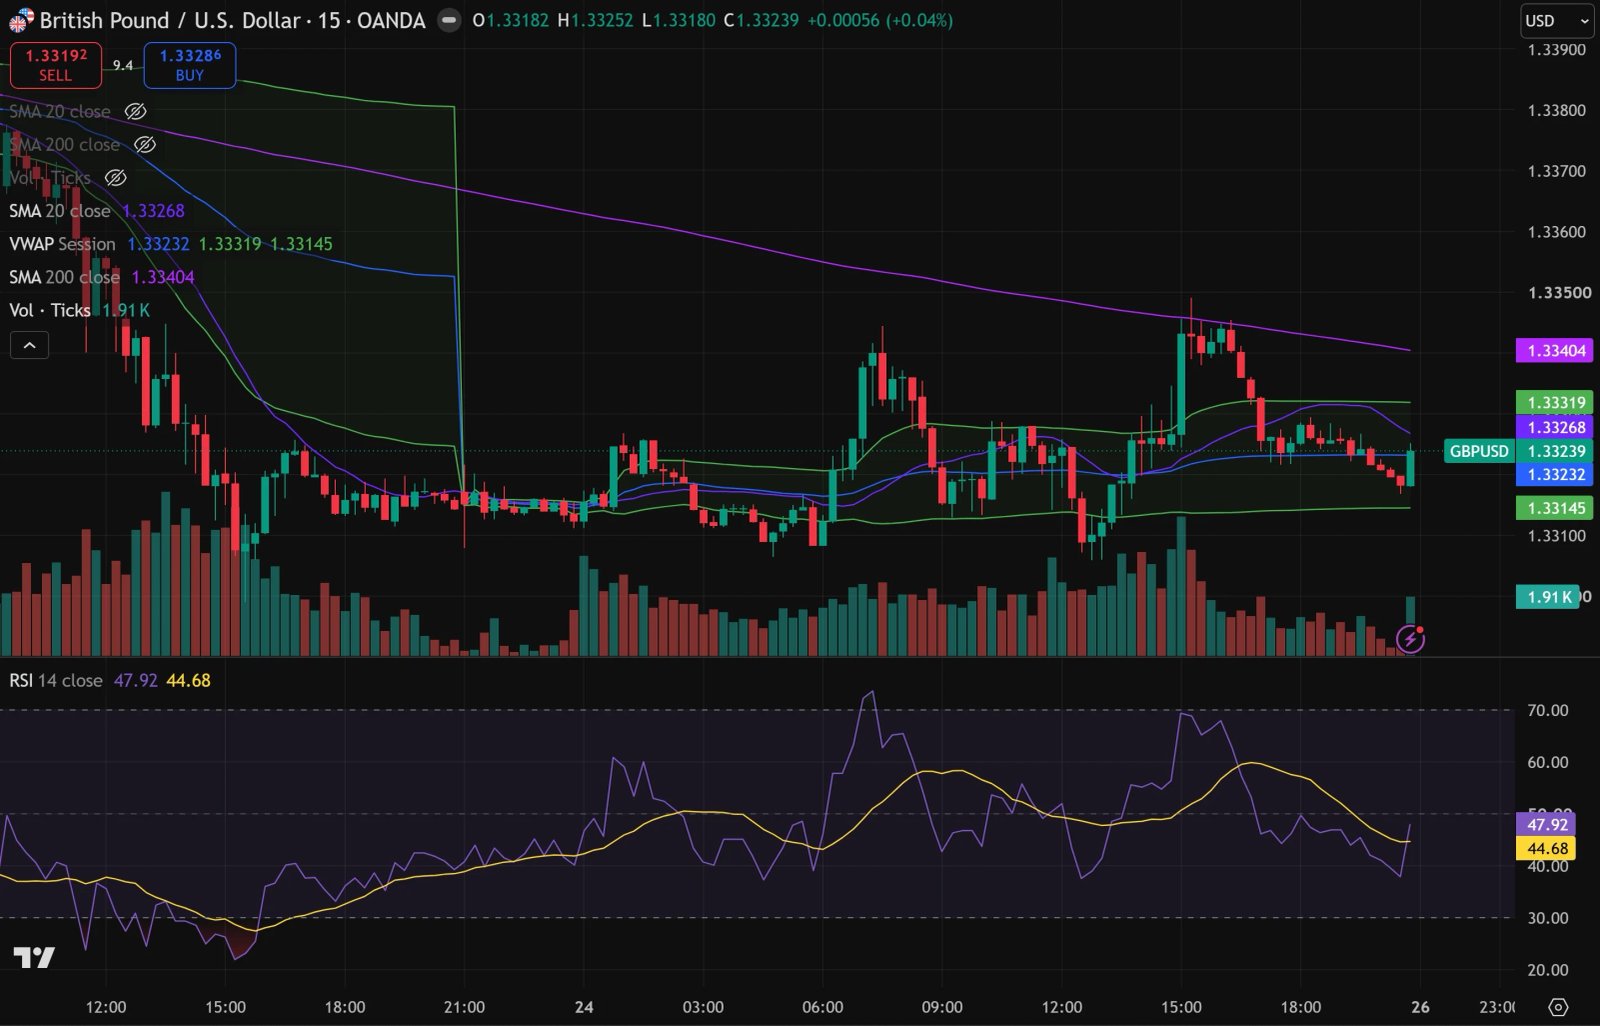Click the purple 1.33404 price tag
Viewport: 1600px width, 1026px height.
1555,351
